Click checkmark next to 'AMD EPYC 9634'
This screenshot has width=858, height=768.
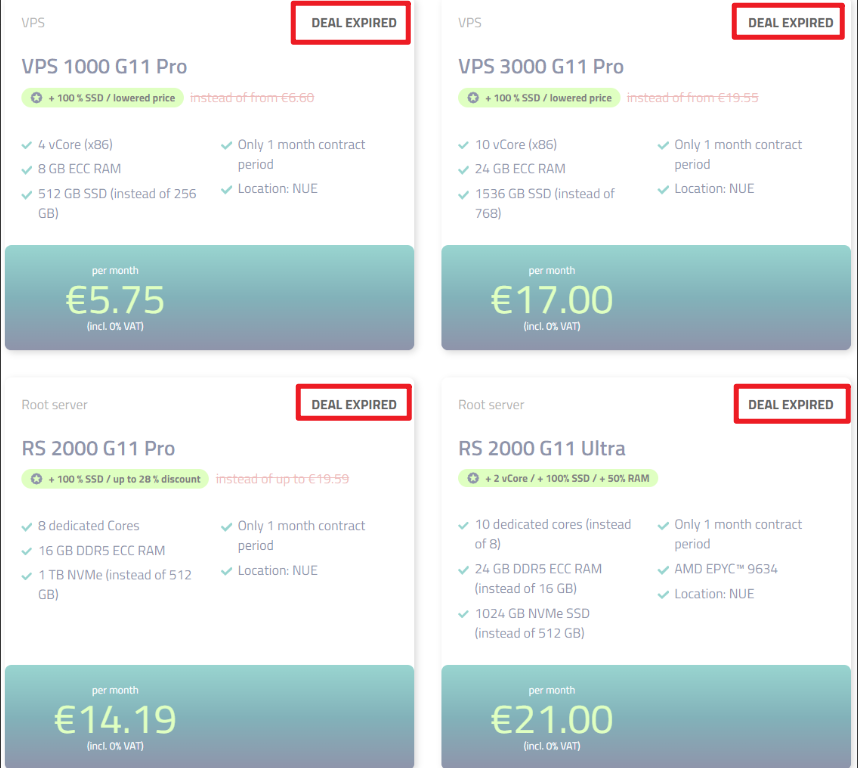point(663,570)
